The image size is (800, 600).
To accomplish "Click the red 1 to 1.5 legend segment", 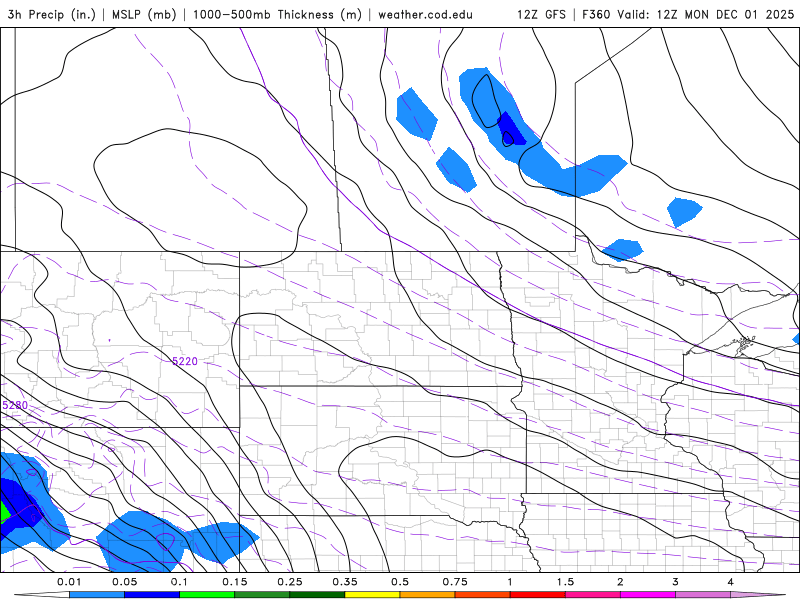I will click(x=538, y=595).
